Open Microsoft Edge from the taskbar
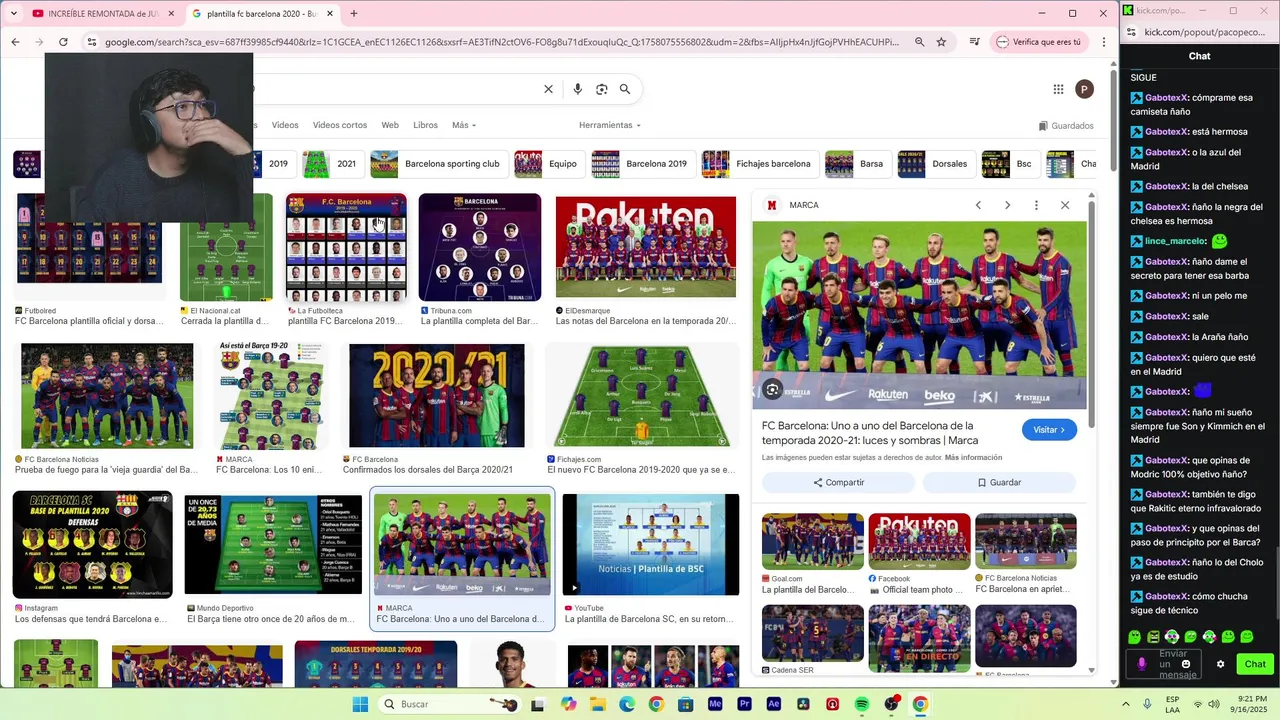 (627, 704)
